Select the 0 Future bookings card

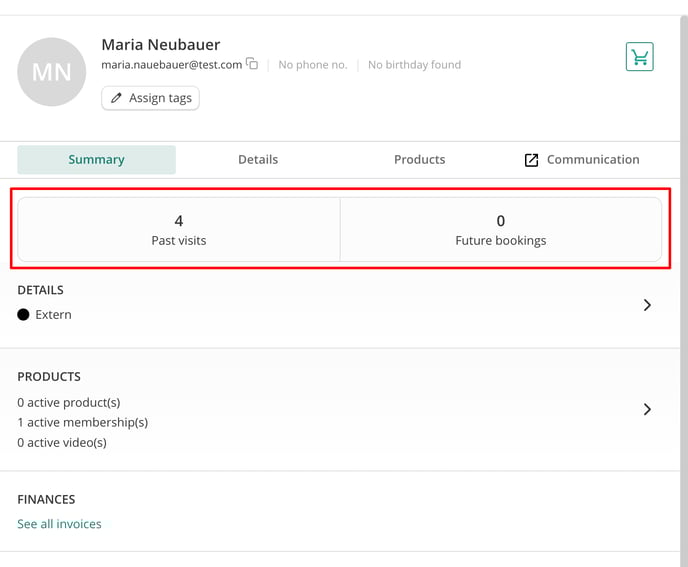501,230
